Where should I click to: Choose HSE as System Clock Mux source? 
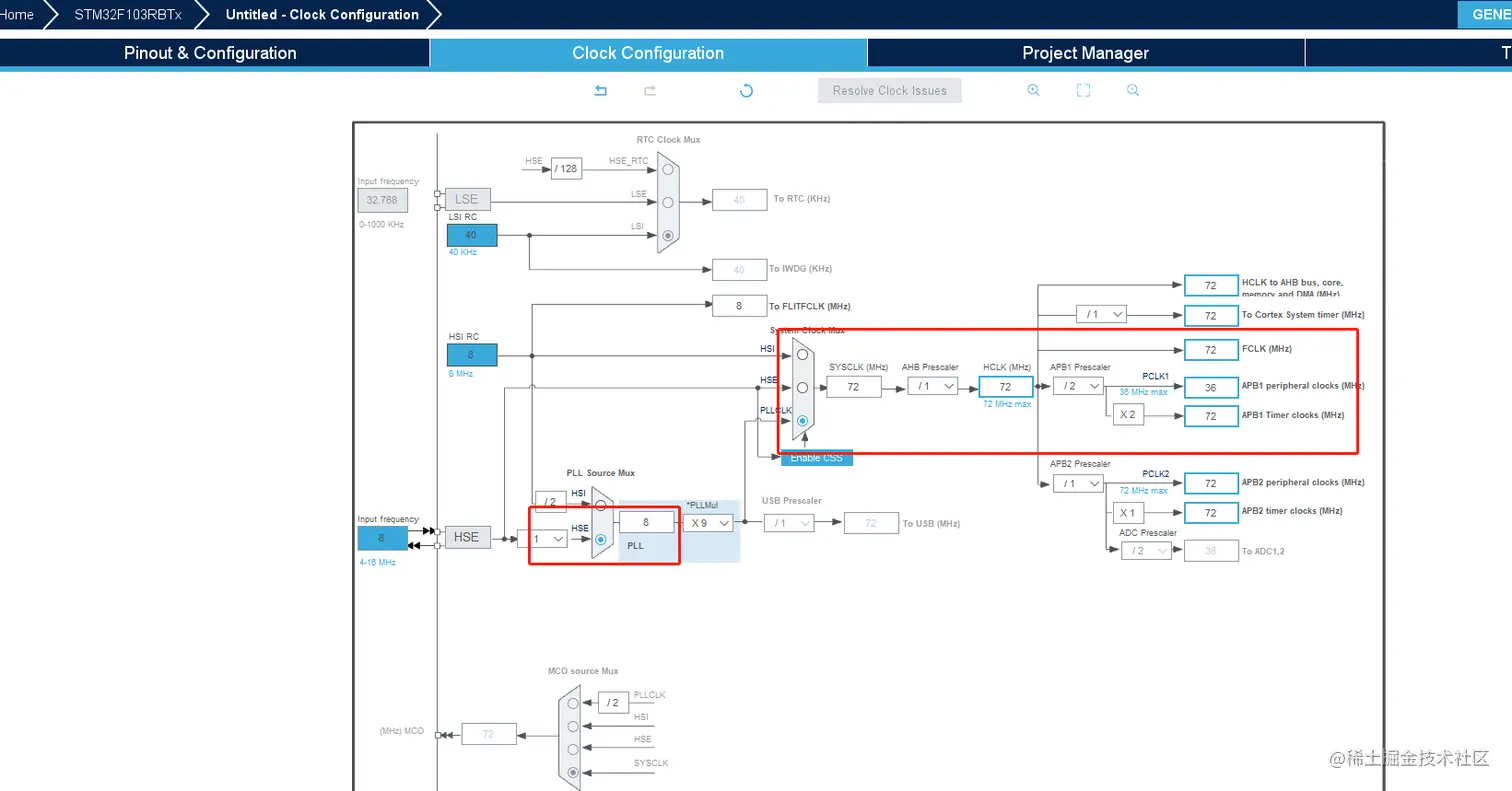802,387
